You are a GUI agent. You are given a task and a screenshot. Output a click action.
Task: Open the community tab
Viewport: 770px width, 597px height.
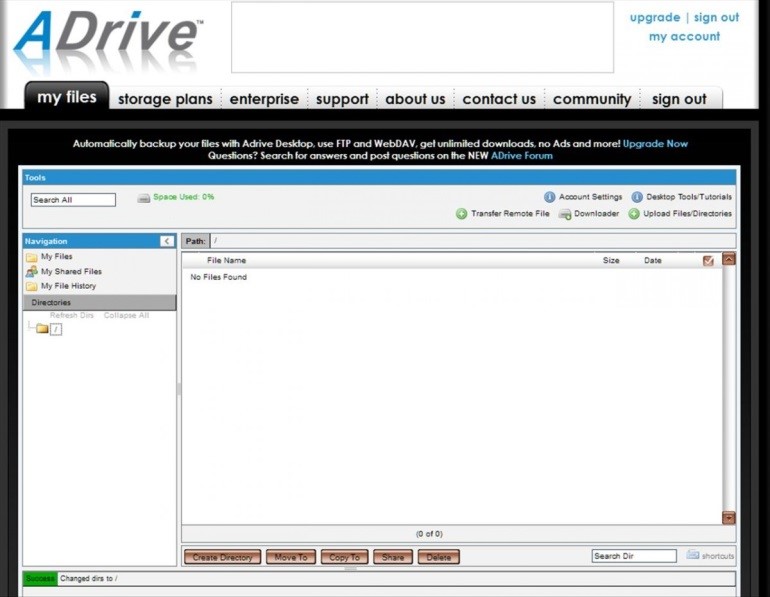592,99
